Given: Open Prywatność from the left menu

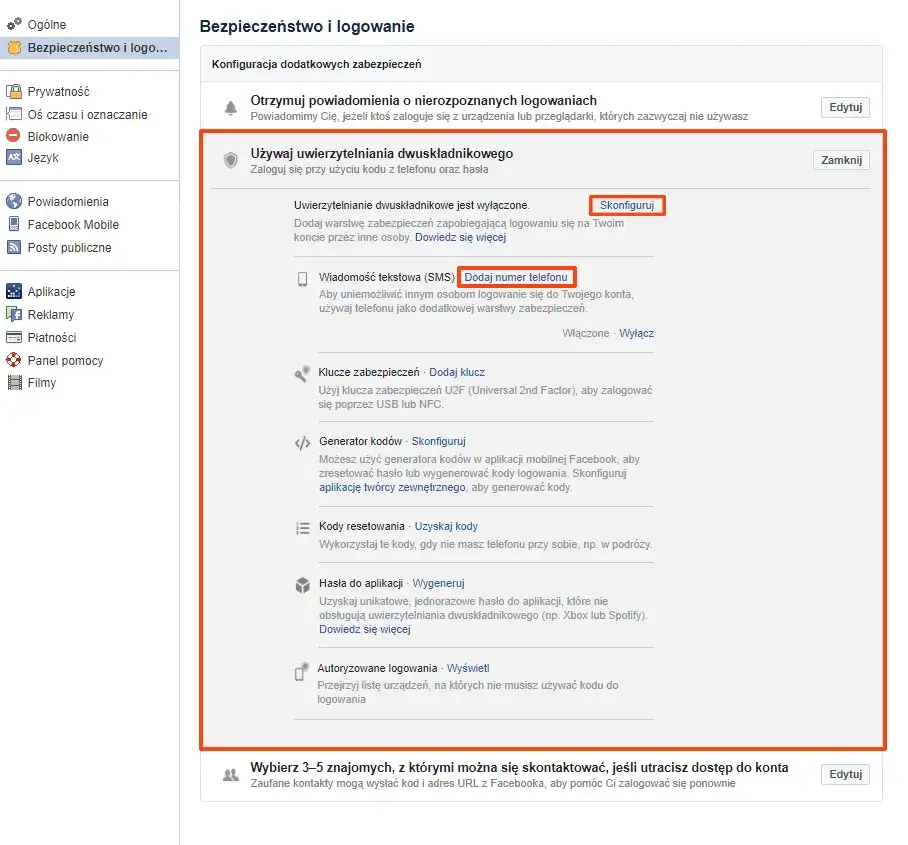Looking at the screenshot, I should 58,91.
